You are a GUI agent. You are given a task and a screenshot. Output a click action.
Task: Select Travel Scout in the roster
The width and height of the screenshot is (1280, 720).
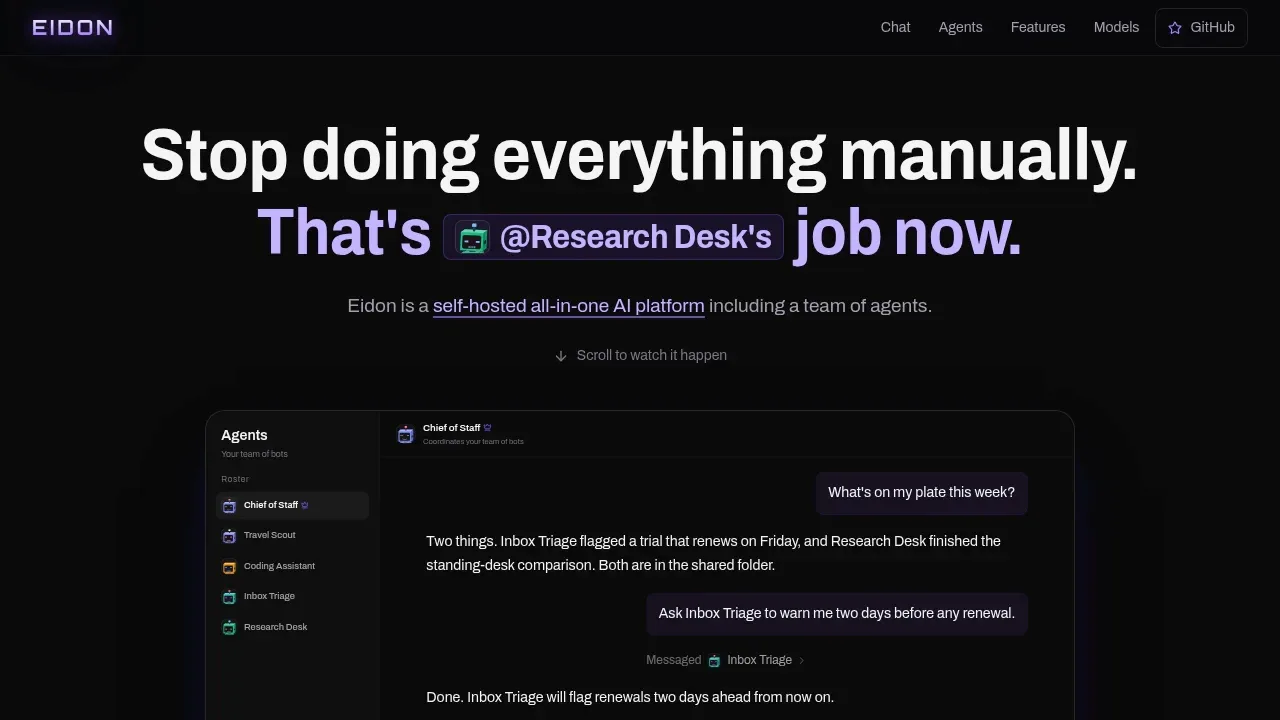pos(293,535)
